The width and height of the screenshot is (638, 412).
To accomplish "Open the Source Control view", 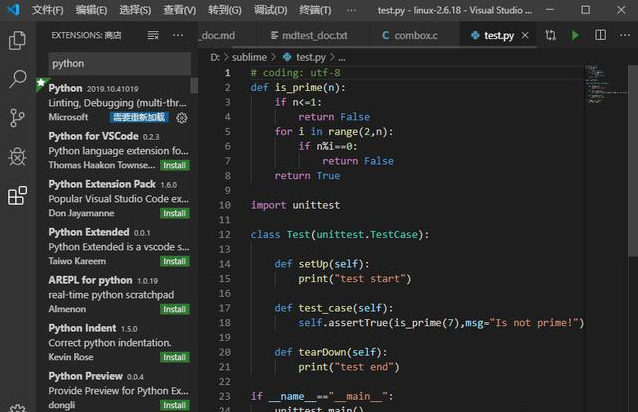I will point(17,118).
